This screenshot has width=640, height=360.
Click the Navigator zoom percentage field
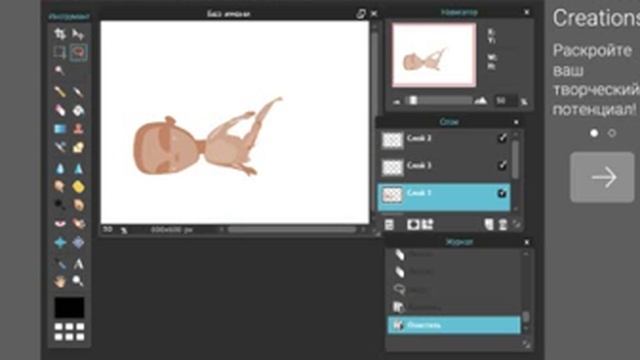[x=505, y=100]
